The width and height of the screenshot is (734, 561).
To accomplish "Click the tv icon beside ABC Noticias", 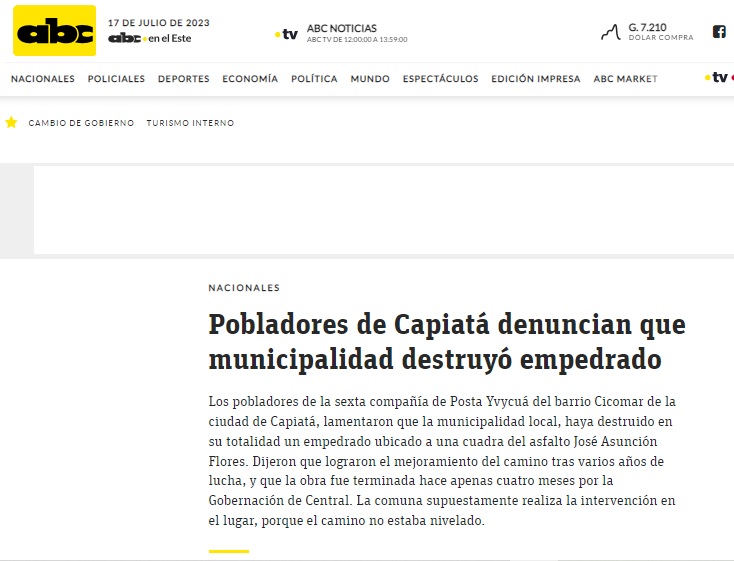I will pos(286,34).
